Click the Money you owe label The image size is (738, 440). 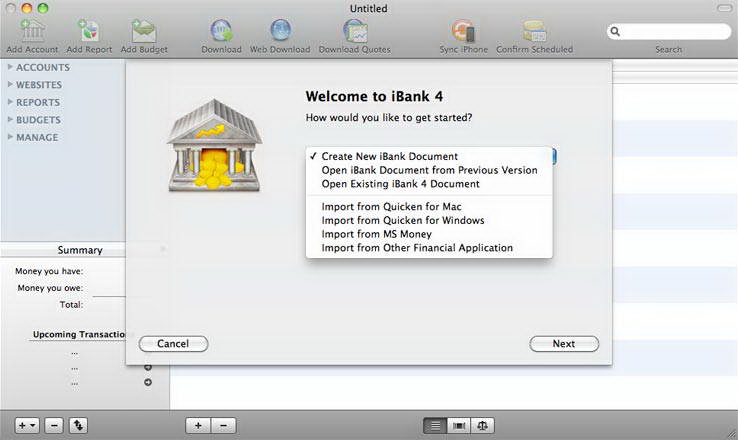(x=50, y=288)
